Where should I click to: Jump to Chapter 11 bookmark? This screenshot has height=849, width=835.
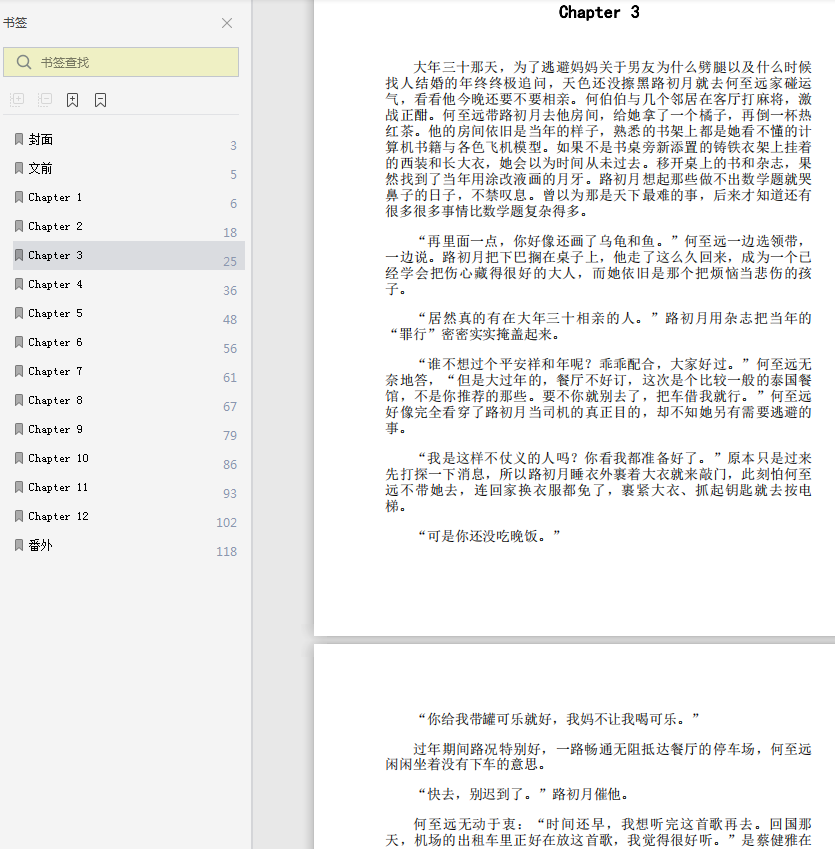coord(129,487)
